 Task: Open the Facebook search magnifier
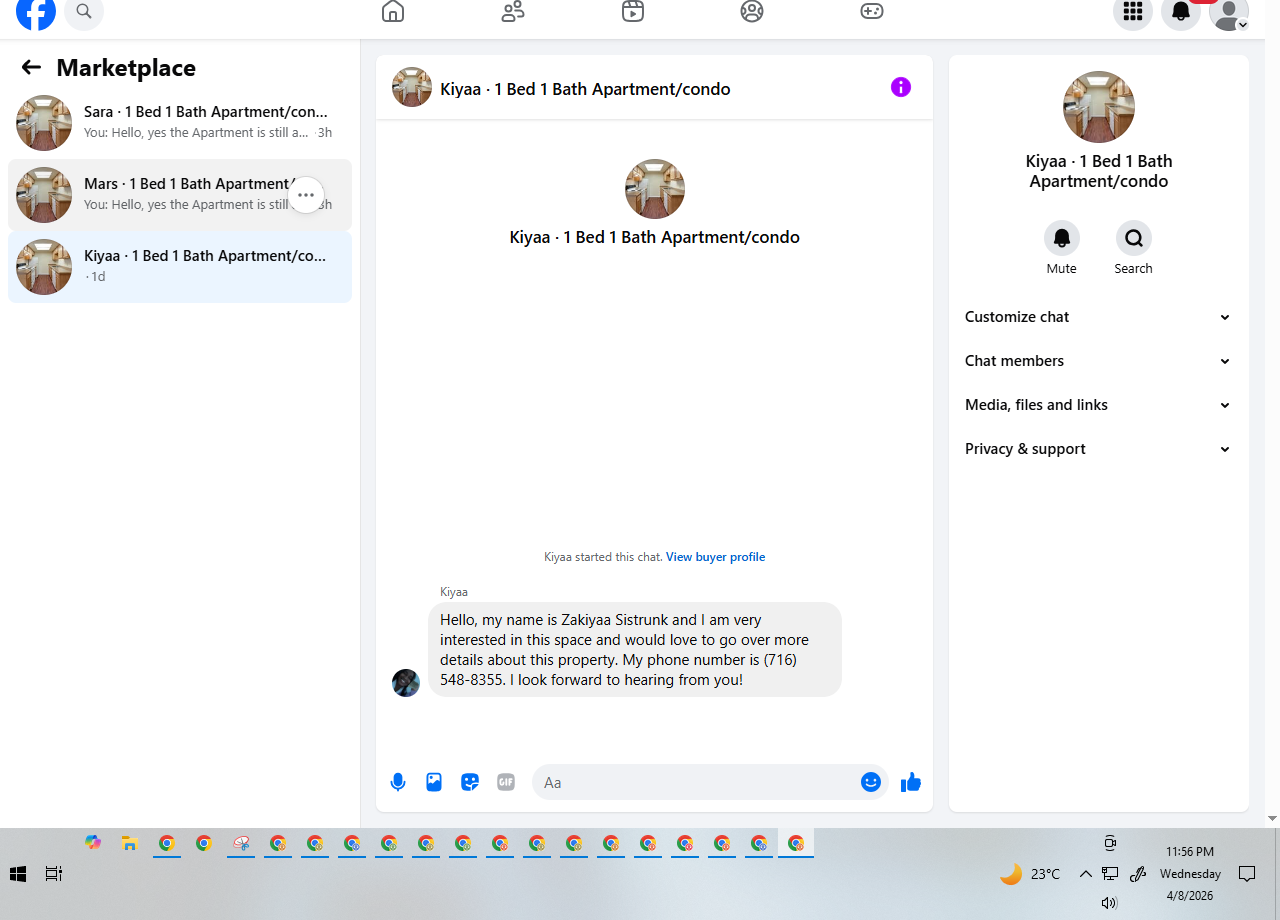[x=84, y=12]
